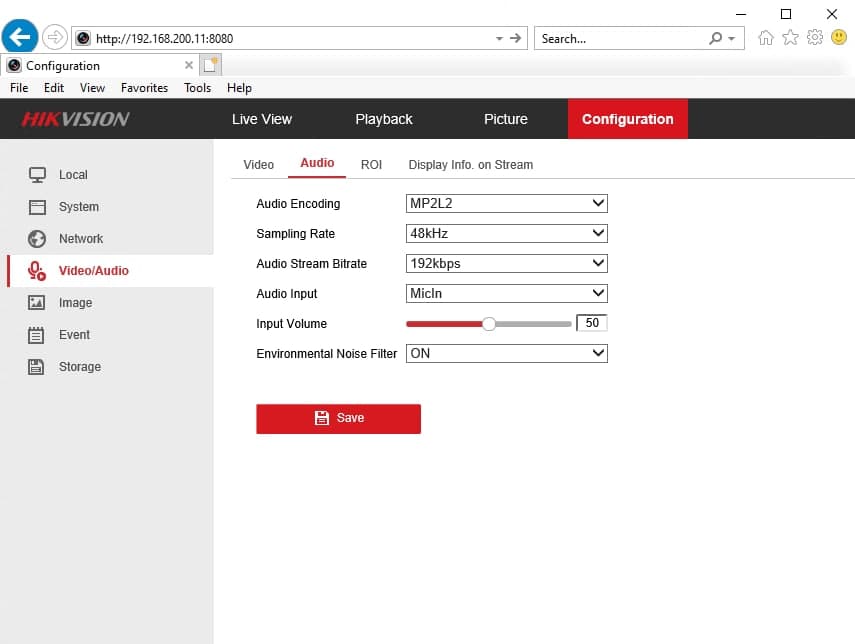
Task: Open the Sampling Rate dropdown
Action: coord(506,234)
